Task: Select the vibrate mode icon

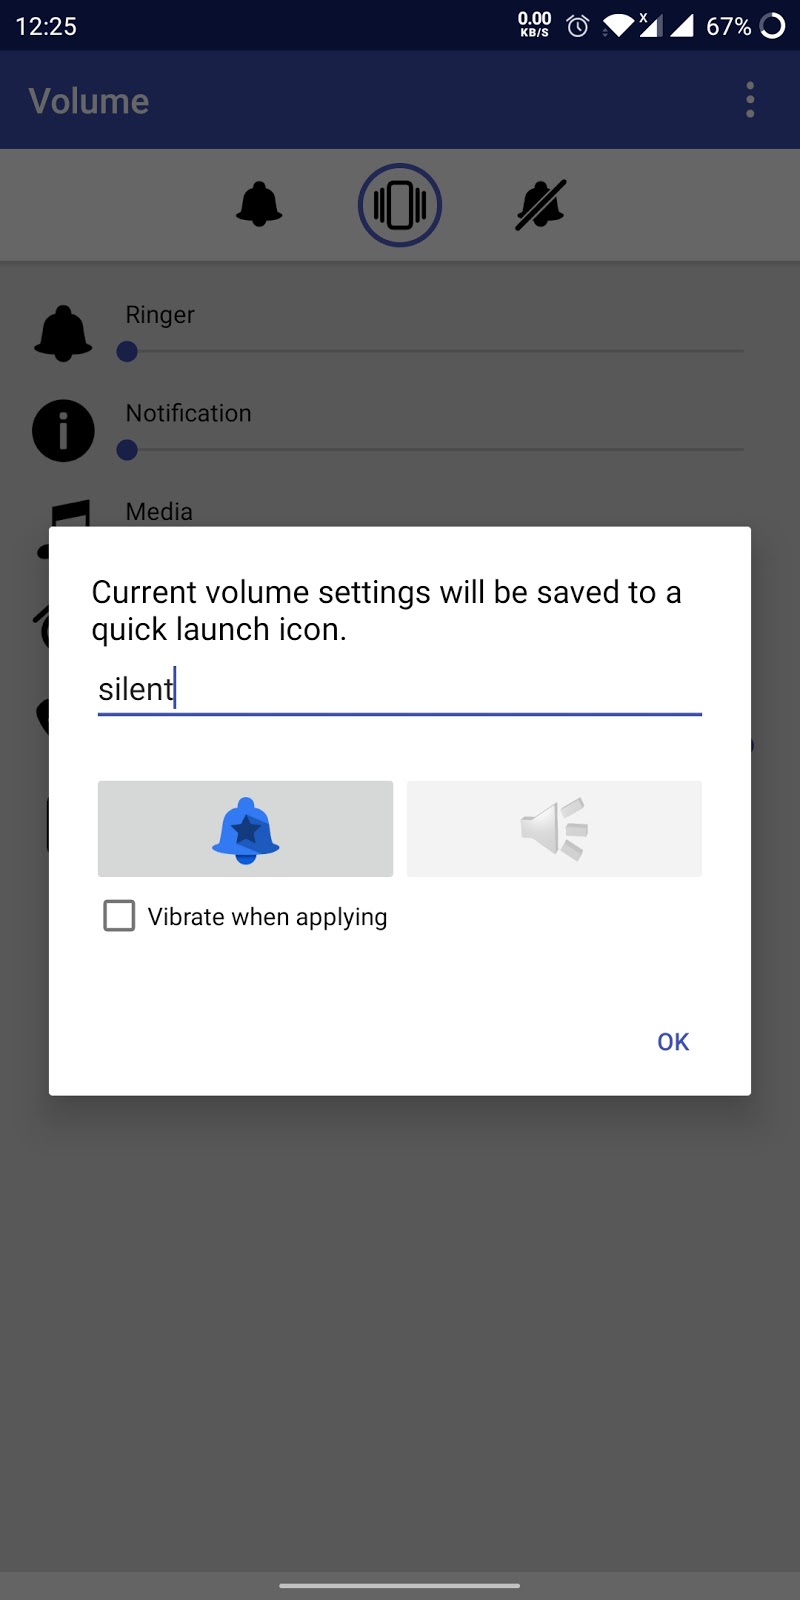Action: 400,205
